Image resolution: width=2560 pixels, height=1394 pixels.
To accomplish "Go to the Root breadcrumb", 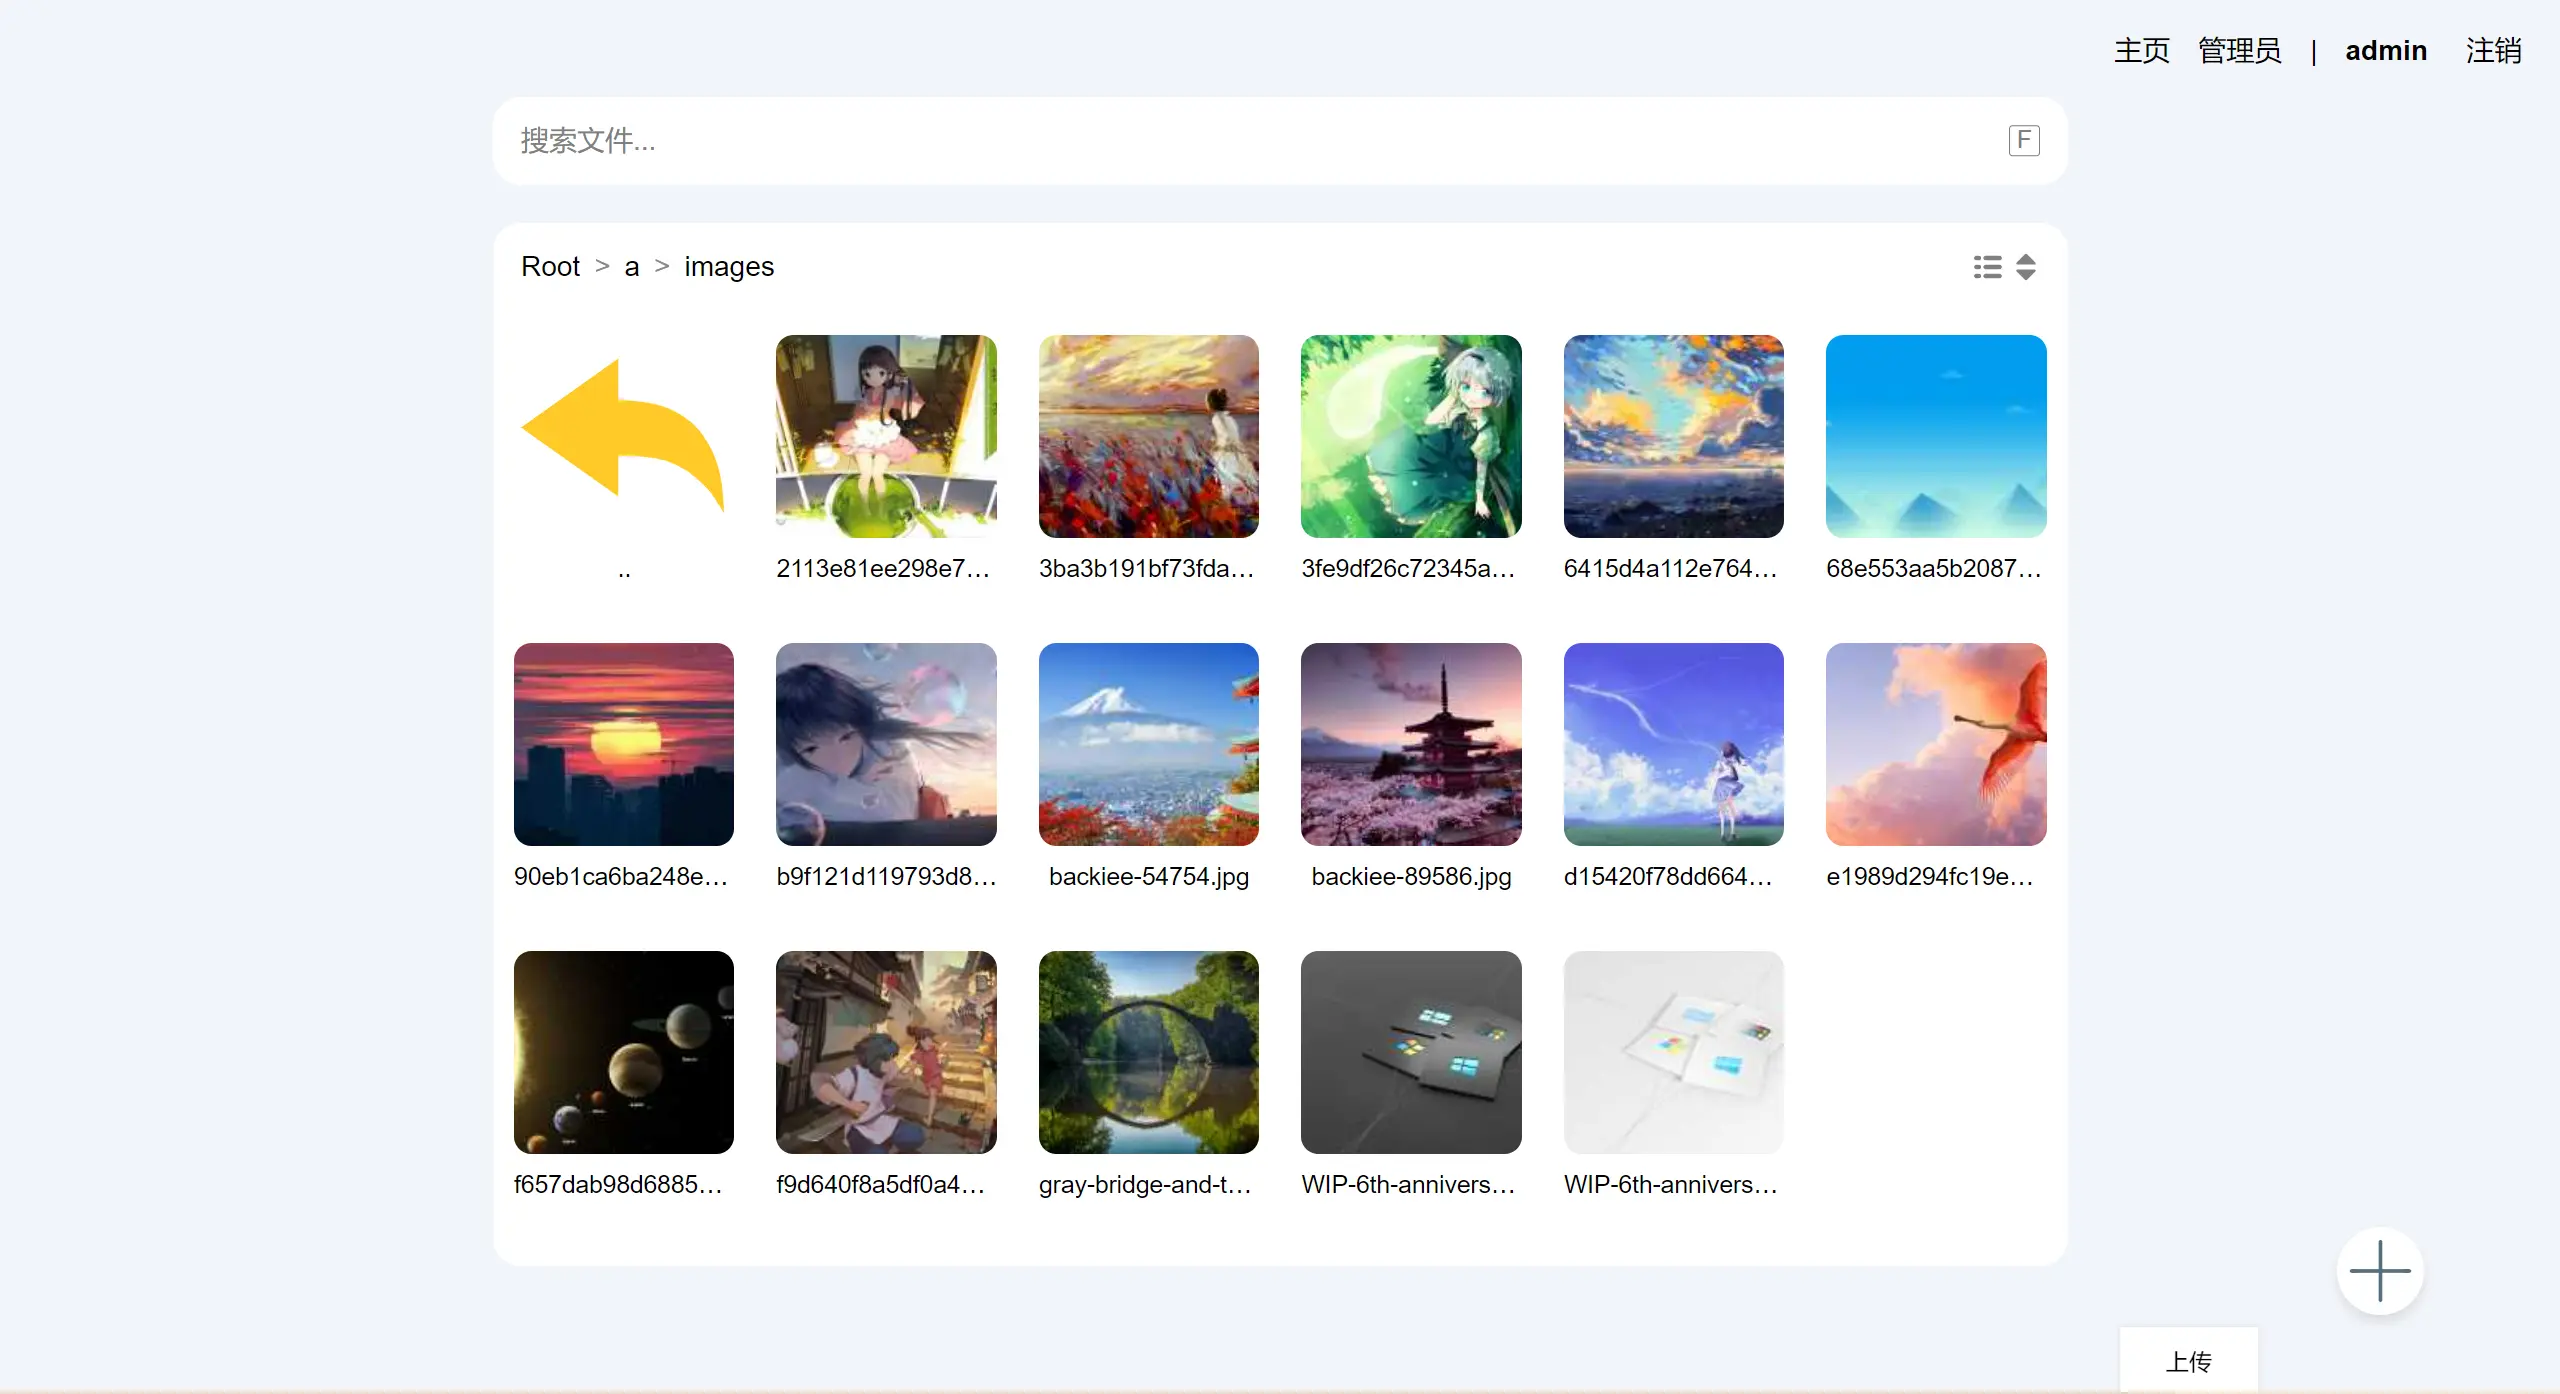I will click(550, 266).
